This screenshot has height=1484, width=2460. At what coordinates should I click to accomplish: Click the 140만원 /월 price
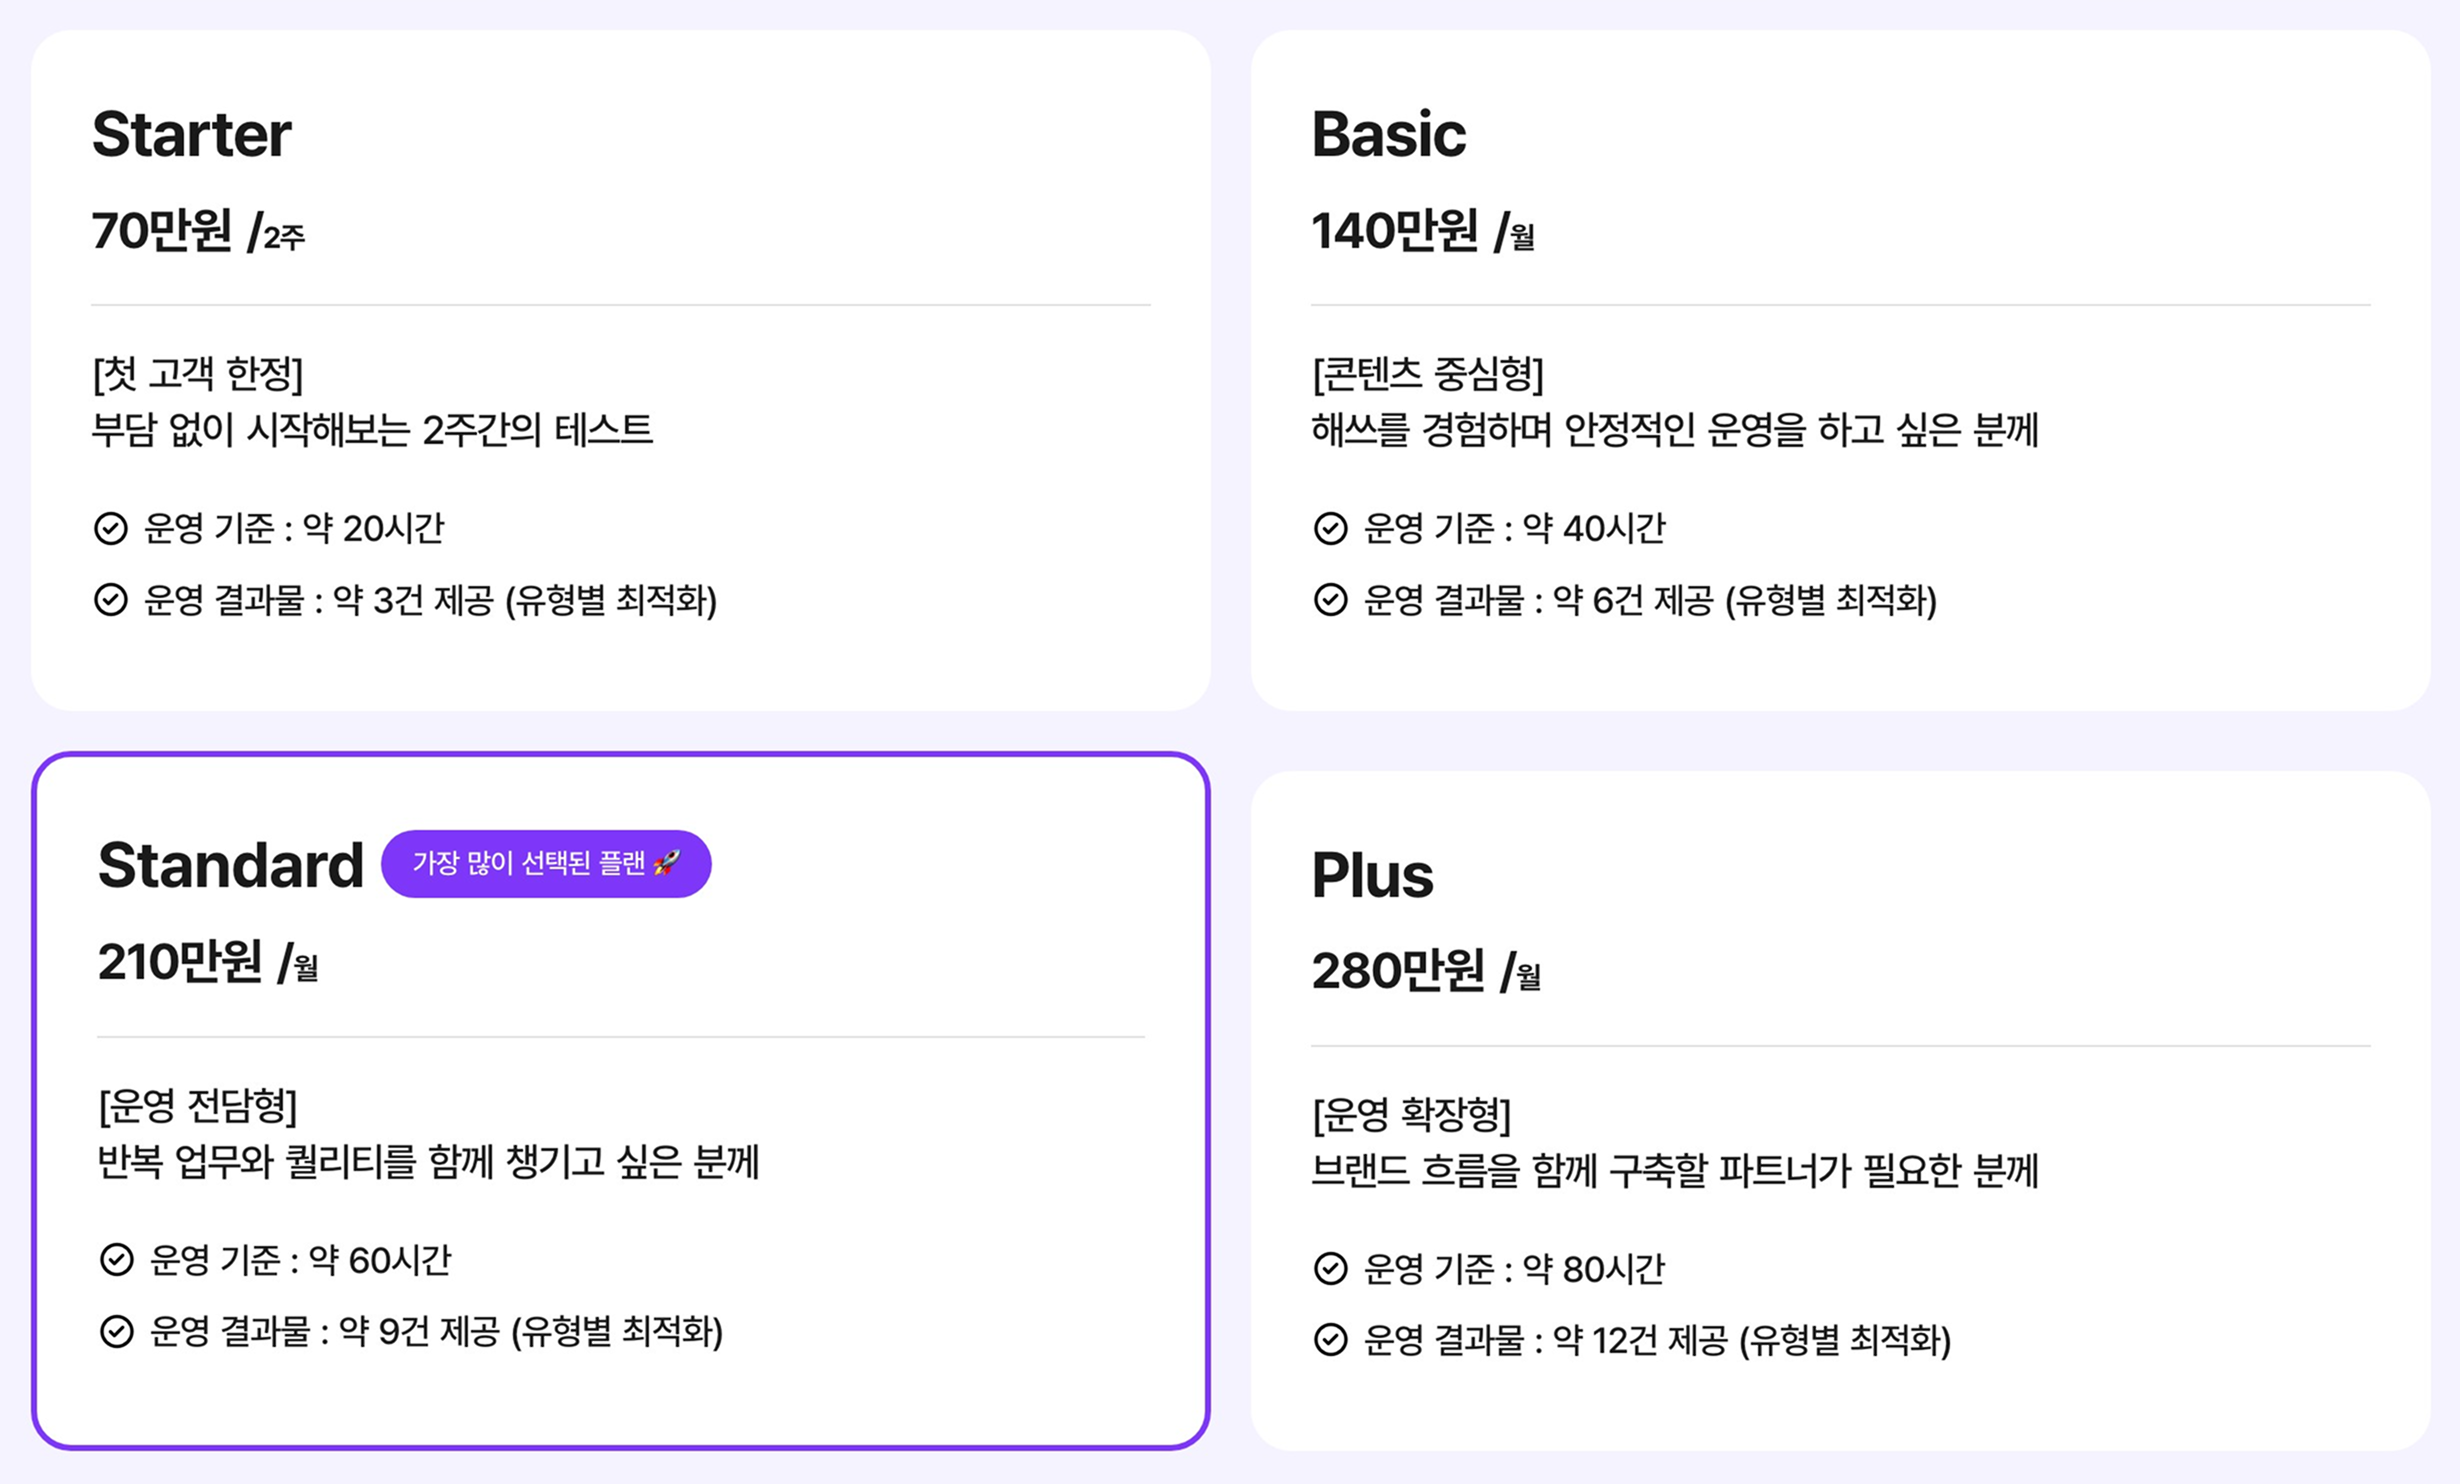(x=1422, y=232)
